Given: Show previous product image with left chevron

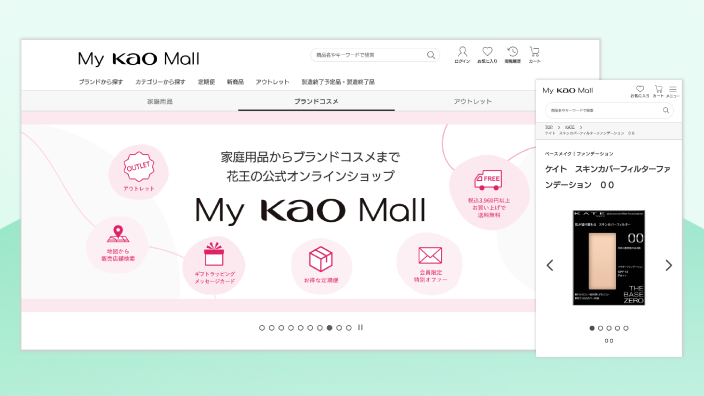Looking at the screenshot, I should tap(550, 265).
